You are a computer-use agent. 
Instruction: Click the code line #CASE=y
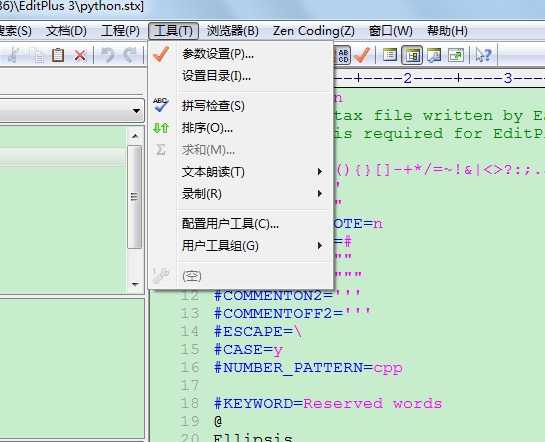[248, 350]
